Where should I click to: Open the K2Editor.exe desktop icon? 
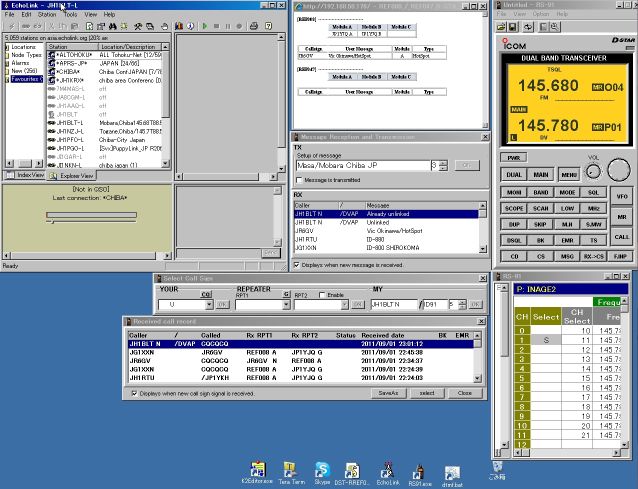click(259, 470)
